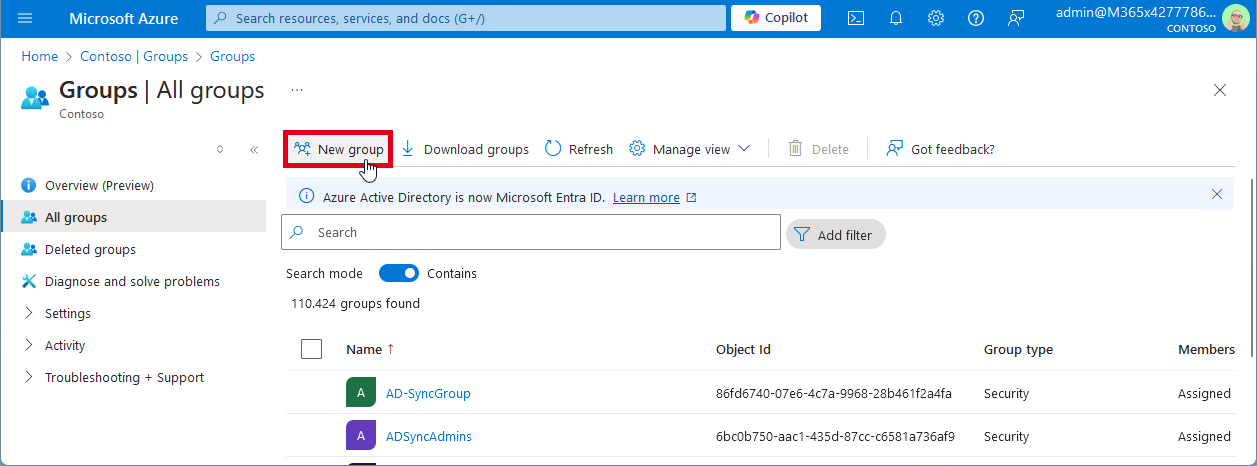Click the ADSyncAdmins purple avatar icon
Viewport: 1257px width, 466px height.
(x=361, y=436)
